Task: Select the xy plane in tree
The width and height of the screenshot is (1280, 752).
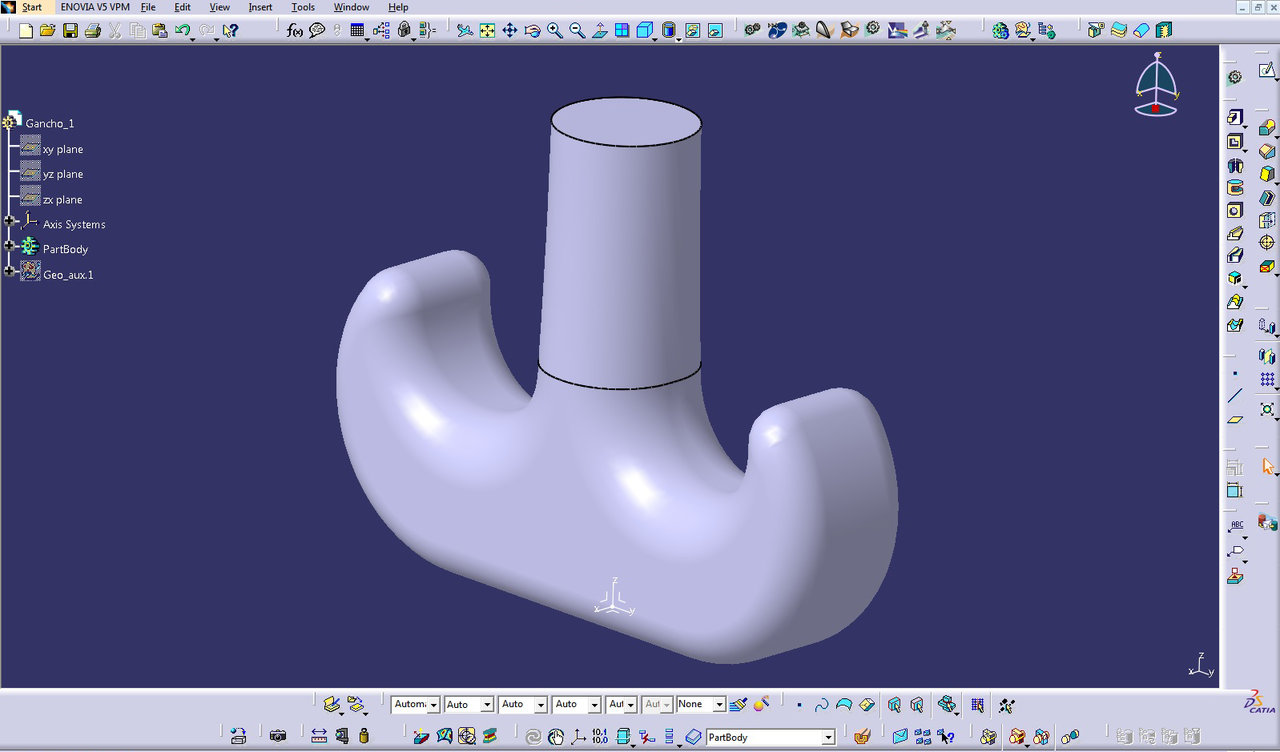Action: [x=63, y=149]
